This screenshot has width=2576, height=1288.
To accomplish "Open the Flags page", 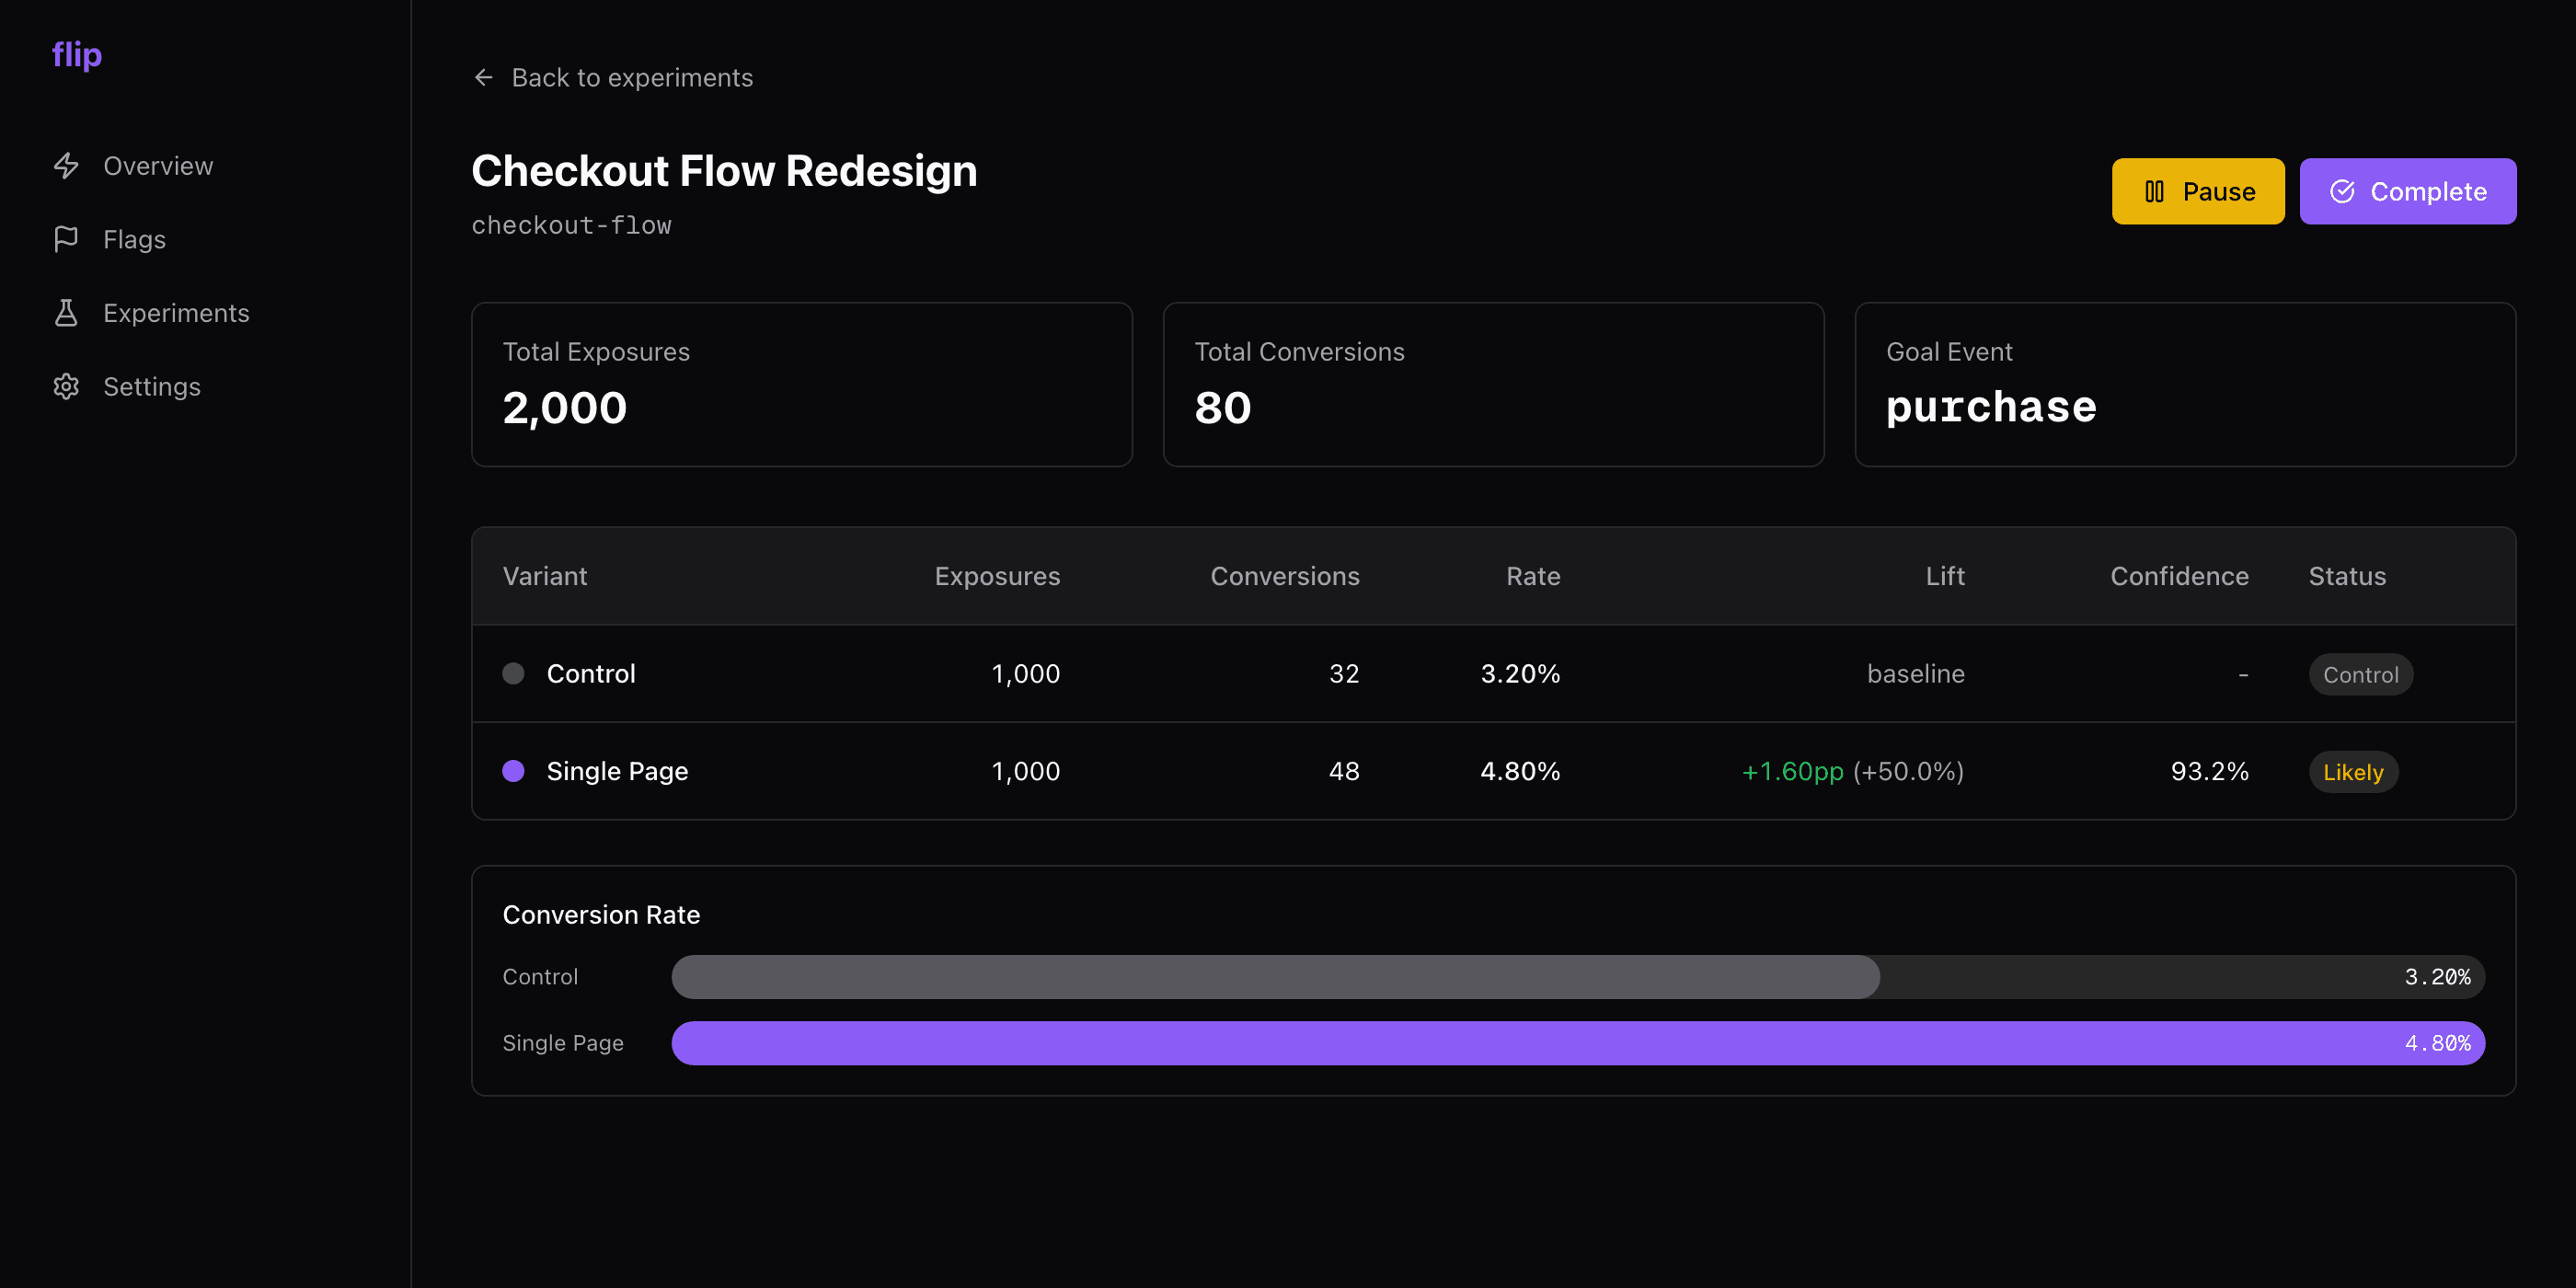I will (x=134, y=239).
